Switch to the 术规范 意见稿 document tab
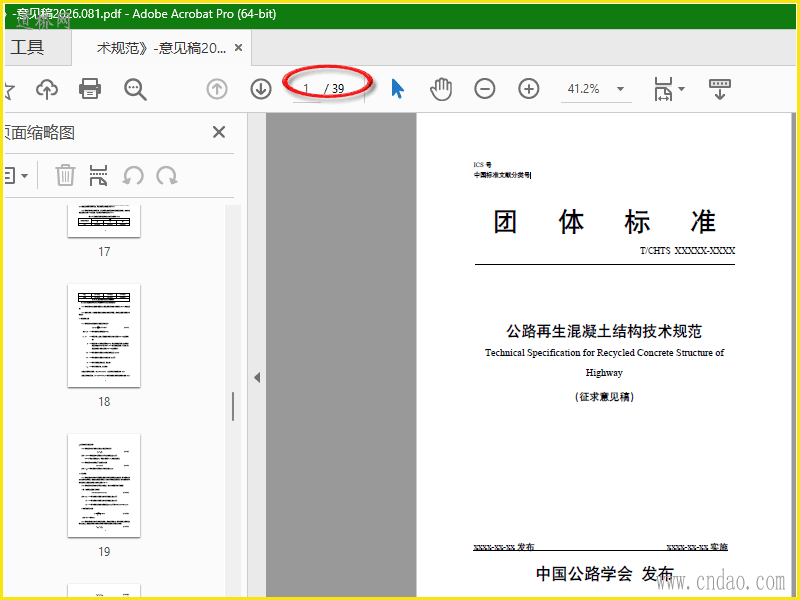 click(161, 47)
